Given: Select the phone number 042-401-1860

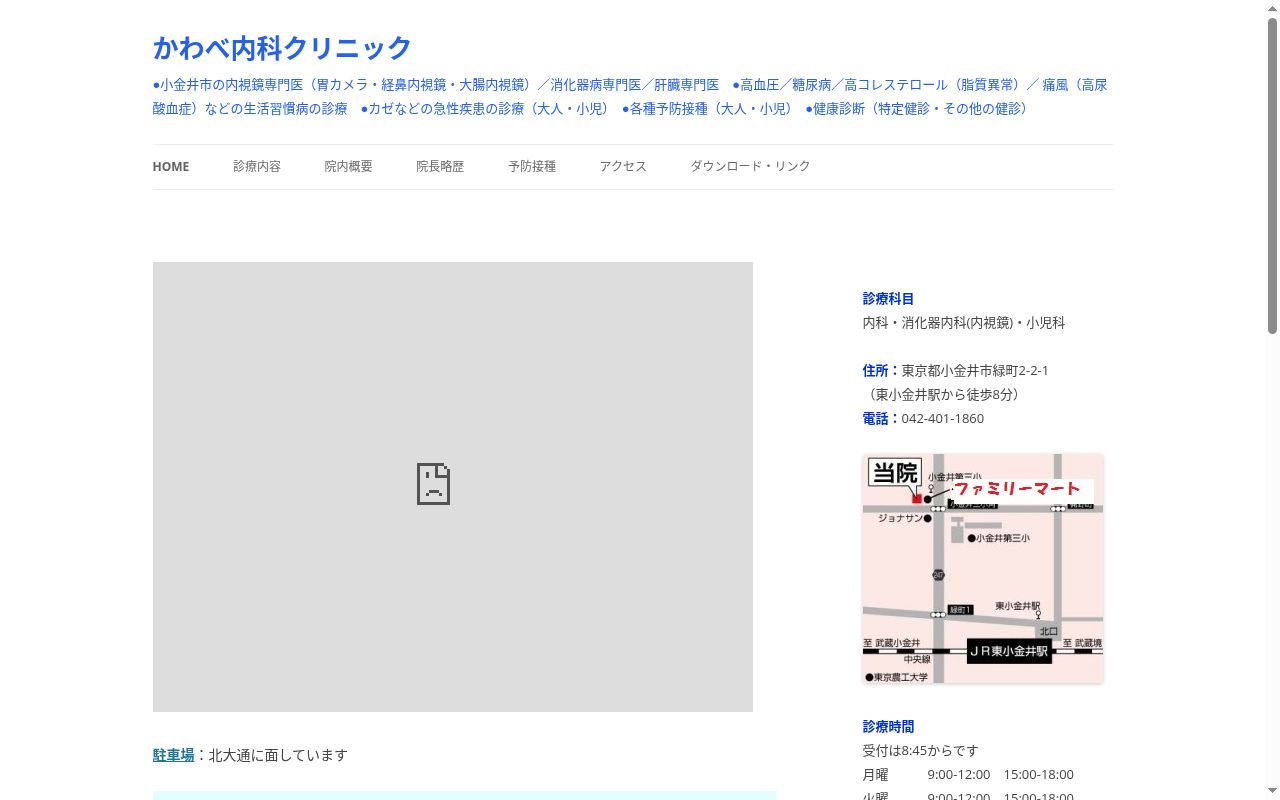Looking at the screenshot, I should tap(943, 419).
